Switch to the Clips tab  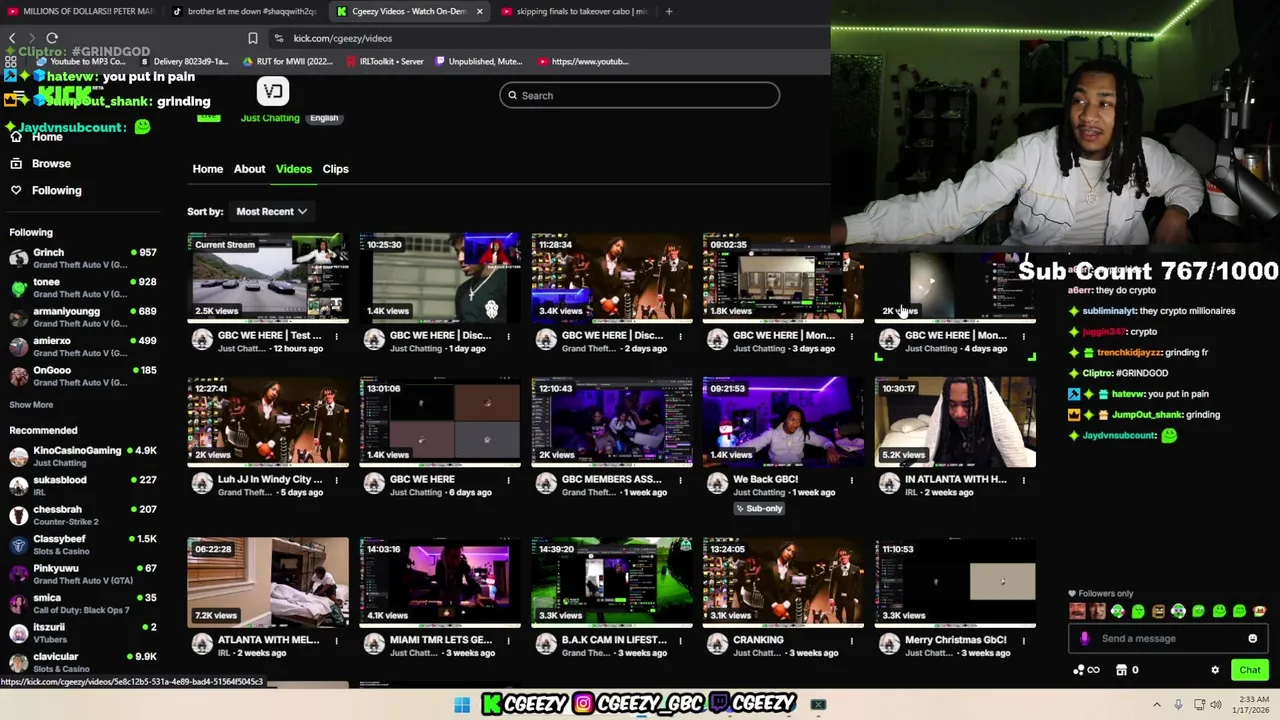click(335, 169)
